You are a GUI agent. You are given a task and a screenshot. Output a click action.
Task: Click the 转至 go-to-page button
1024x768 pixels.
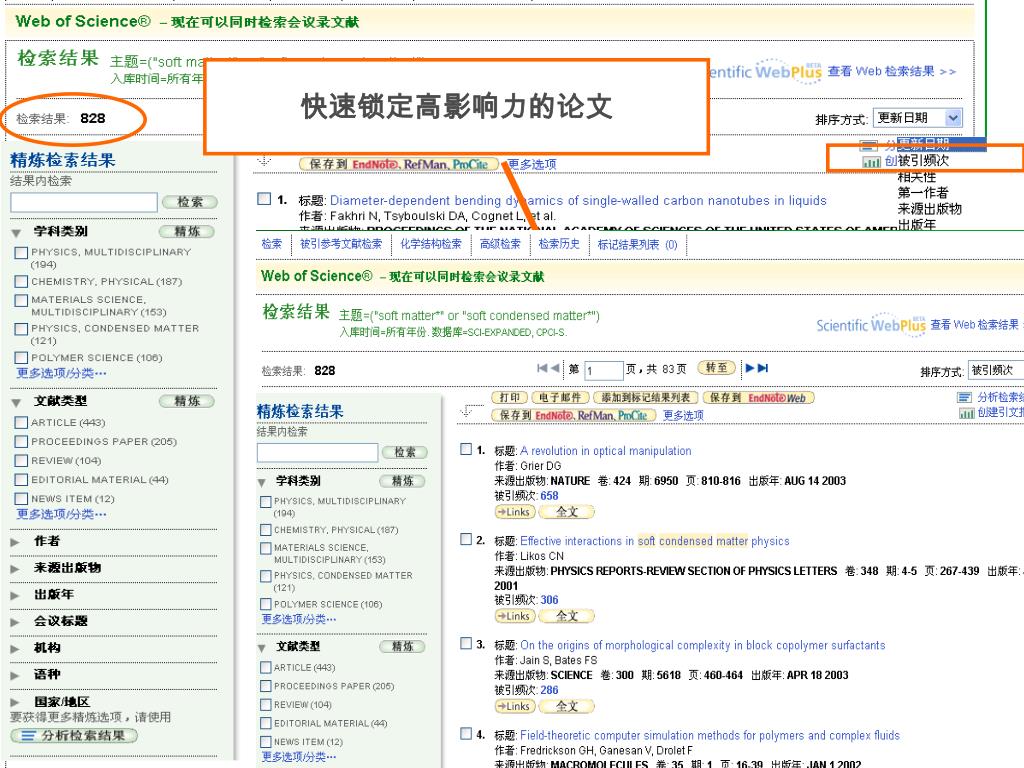716,369
